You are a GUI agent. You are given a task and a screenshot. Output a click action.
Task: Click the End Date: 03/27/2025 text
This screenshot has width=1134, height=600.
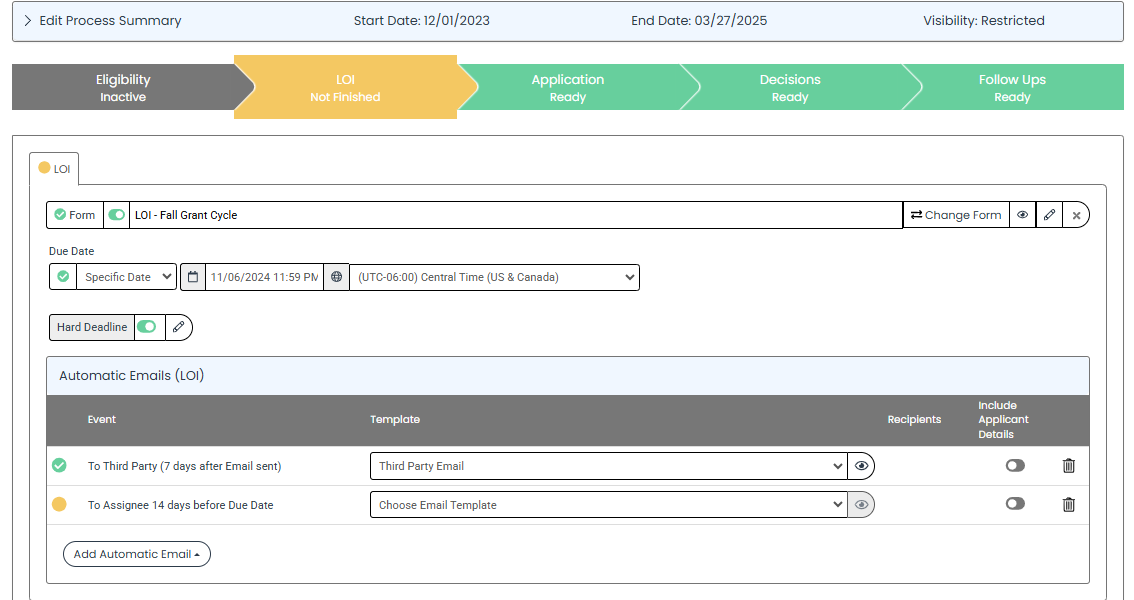(699, 21)
